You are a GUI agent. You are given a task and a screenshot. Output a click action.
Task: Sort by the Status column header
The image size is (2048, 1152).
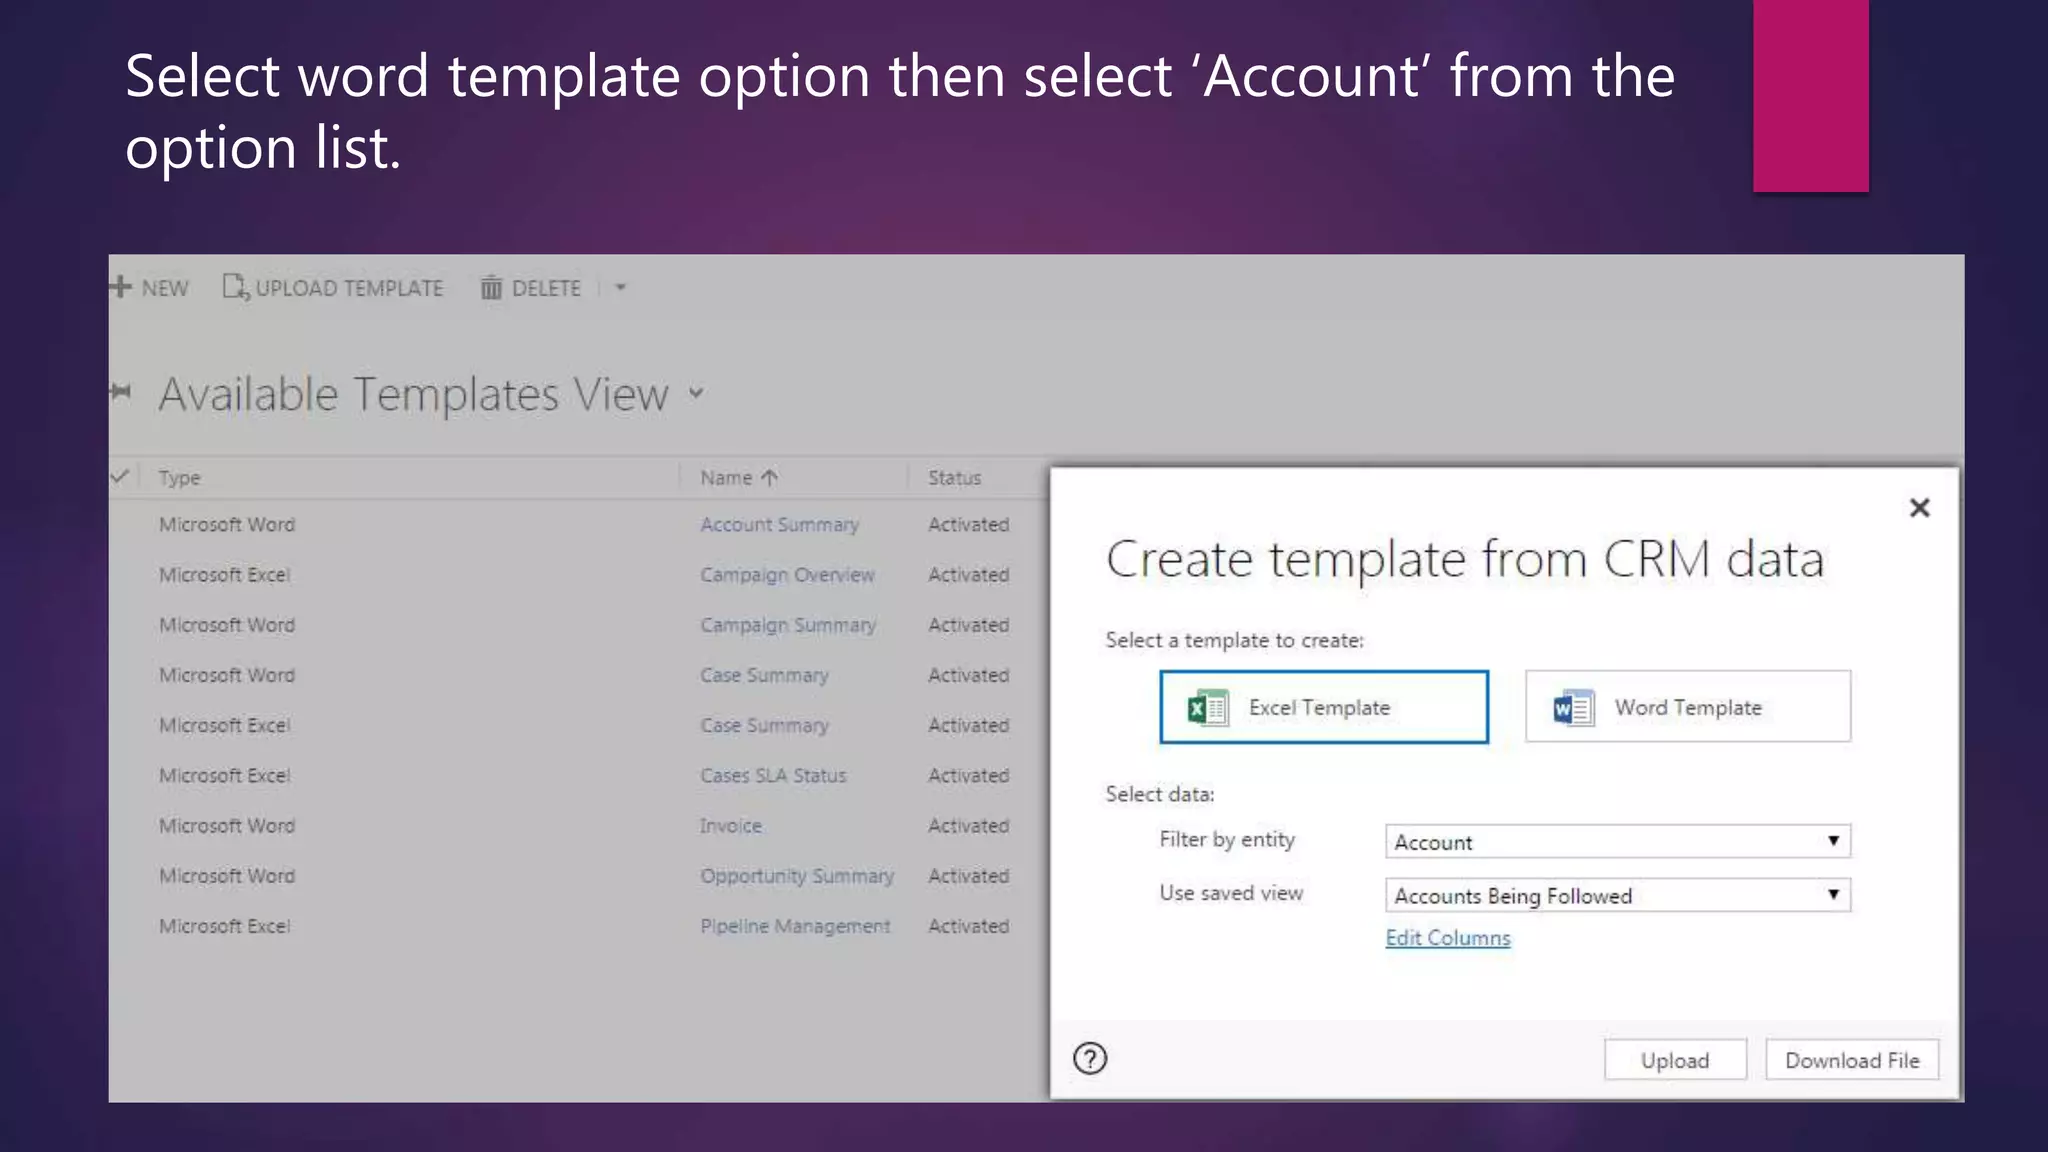pyautogui.click(x=954, y=478)
